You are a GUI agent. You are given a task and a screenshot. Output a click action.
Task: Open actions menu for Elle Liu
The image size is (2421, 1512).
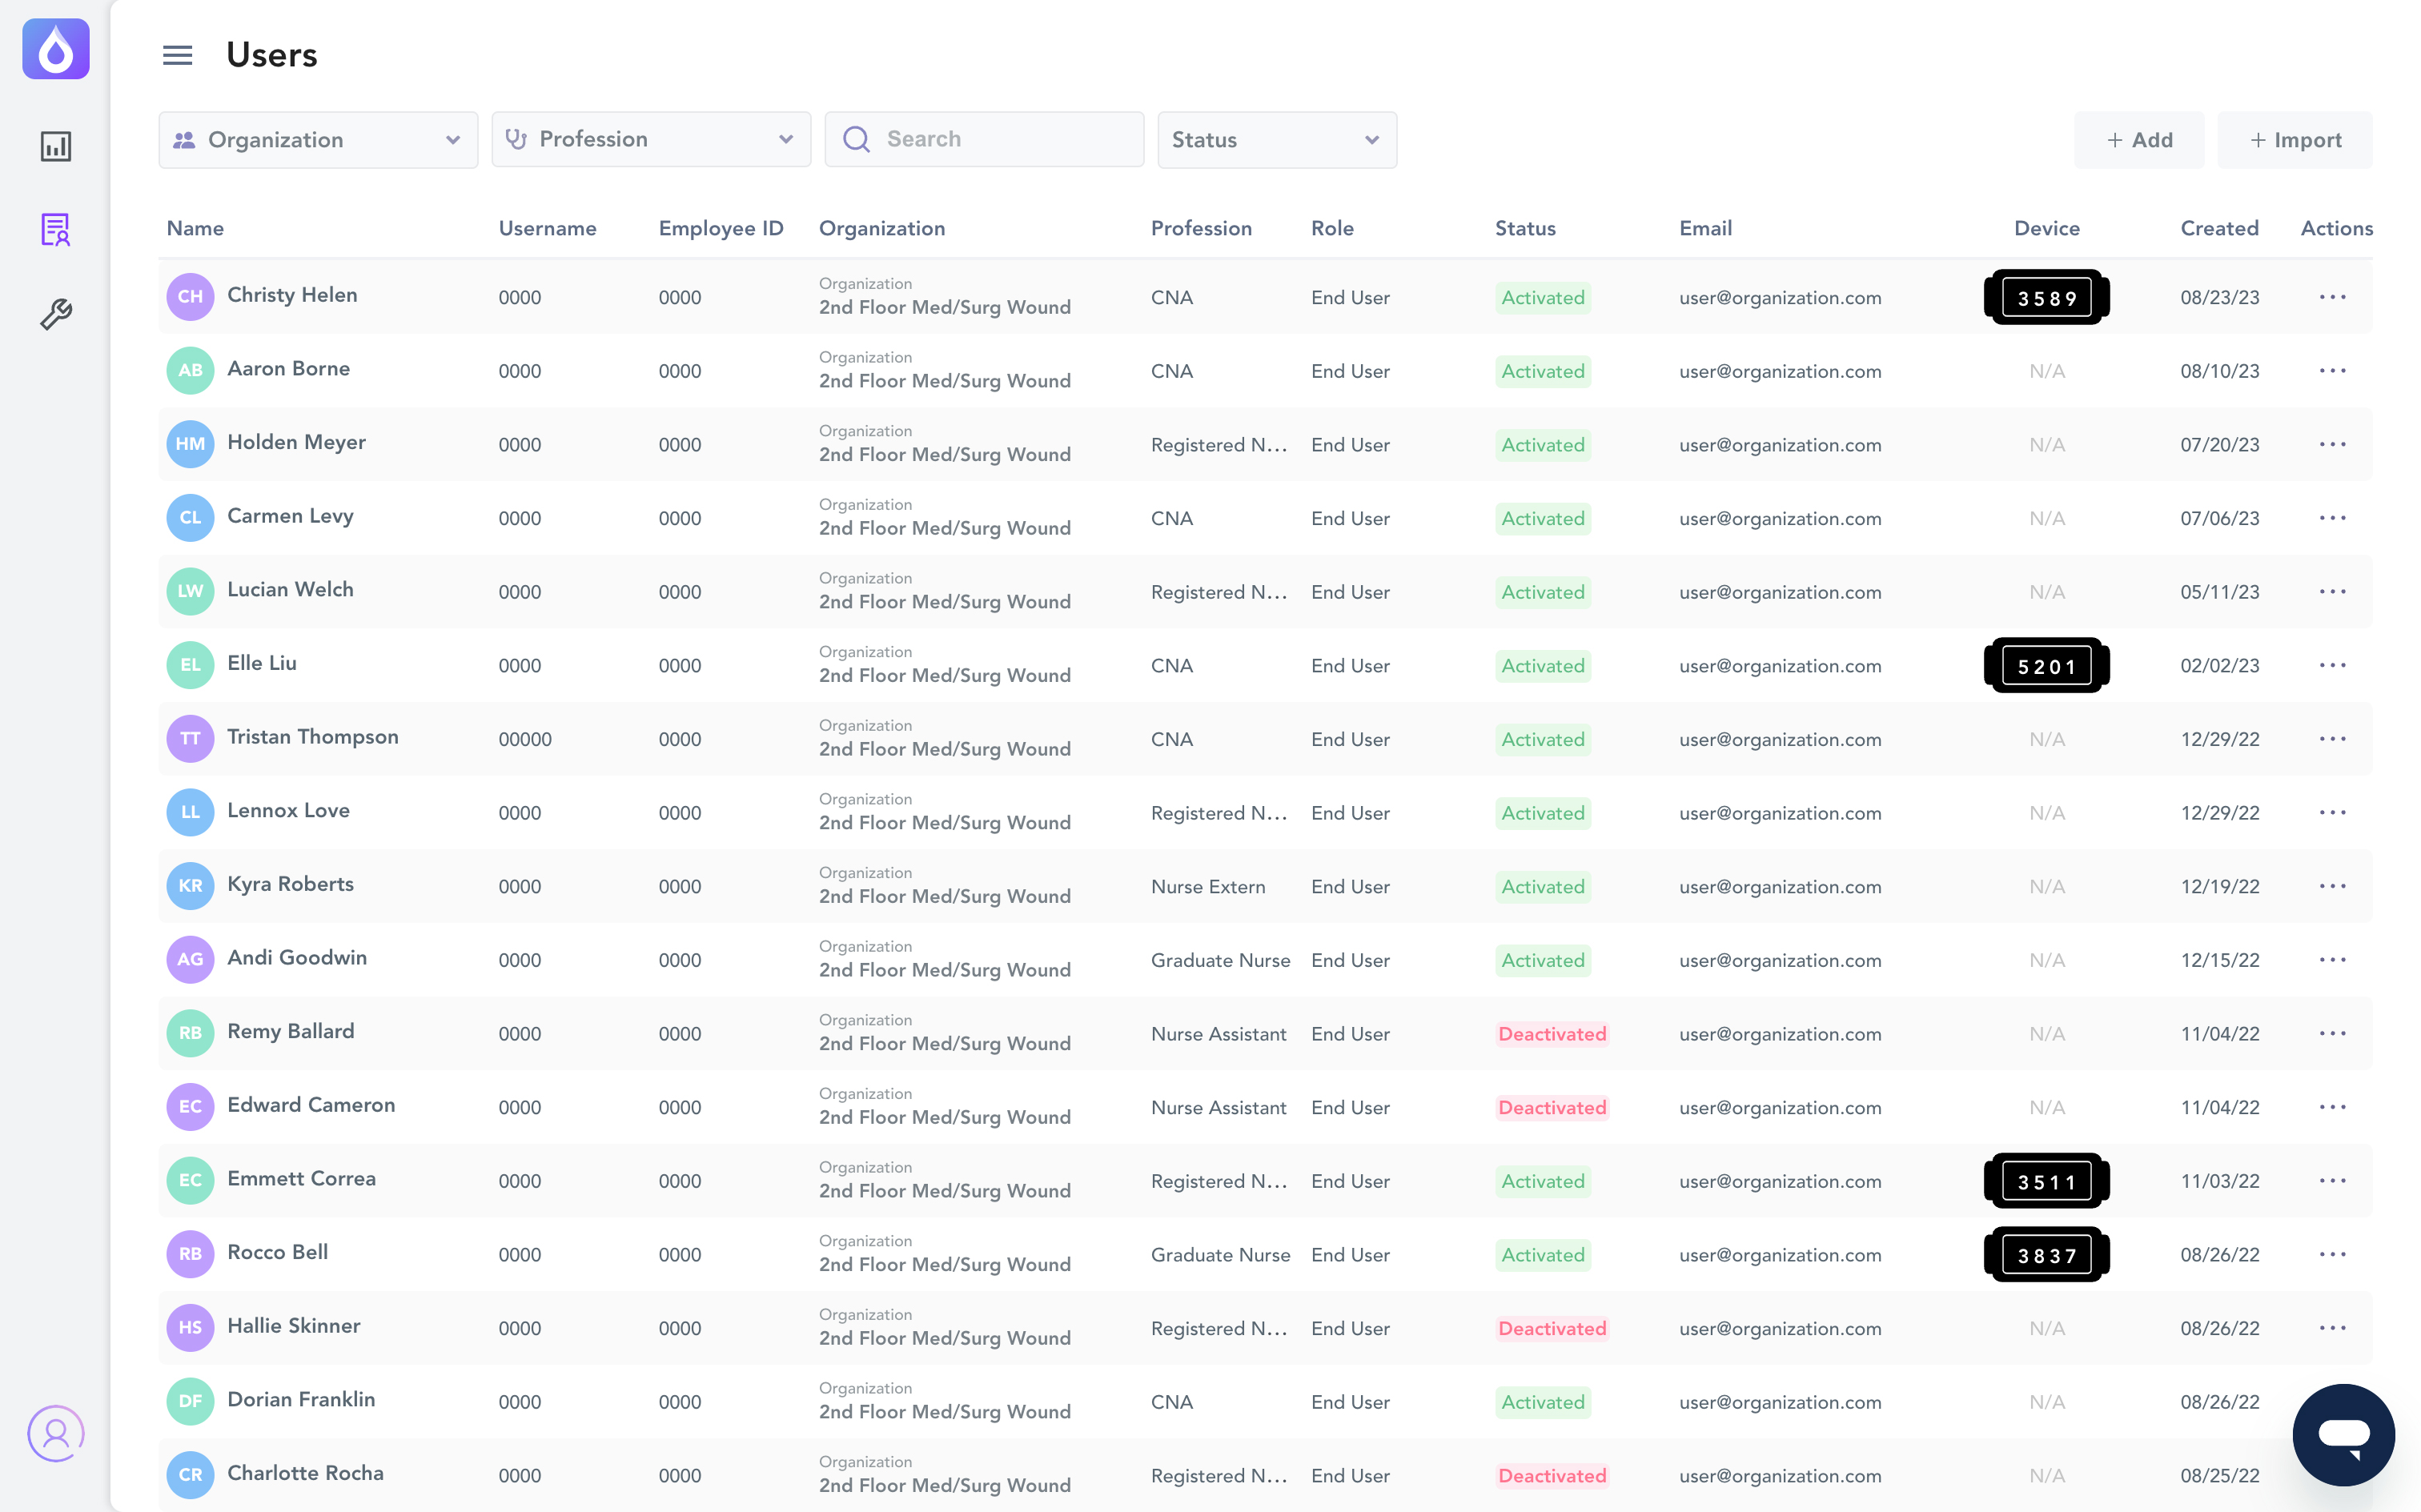tap(2332, 665)
